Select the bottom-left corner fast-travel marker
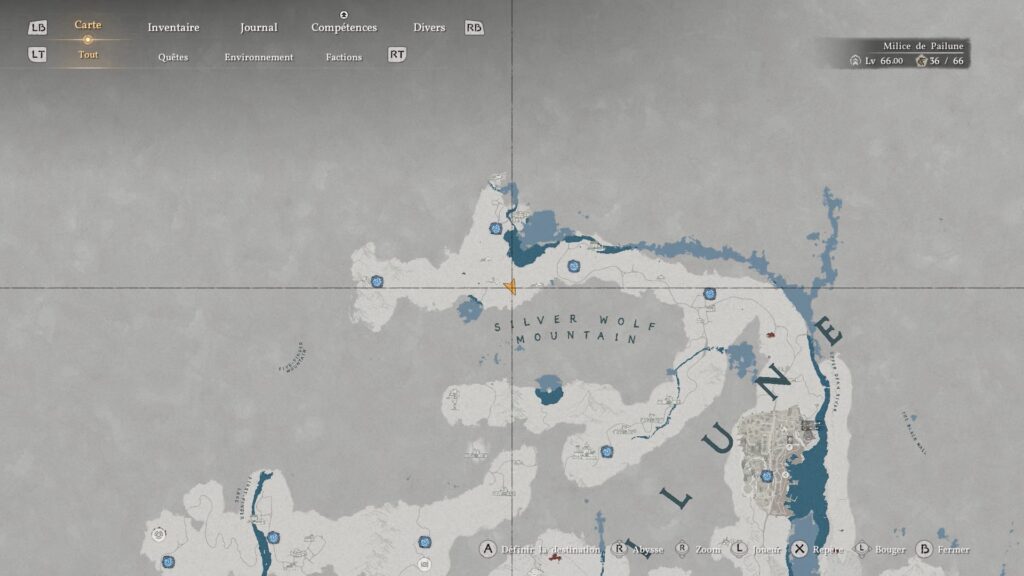1024x576 pixels. [168, 562]
